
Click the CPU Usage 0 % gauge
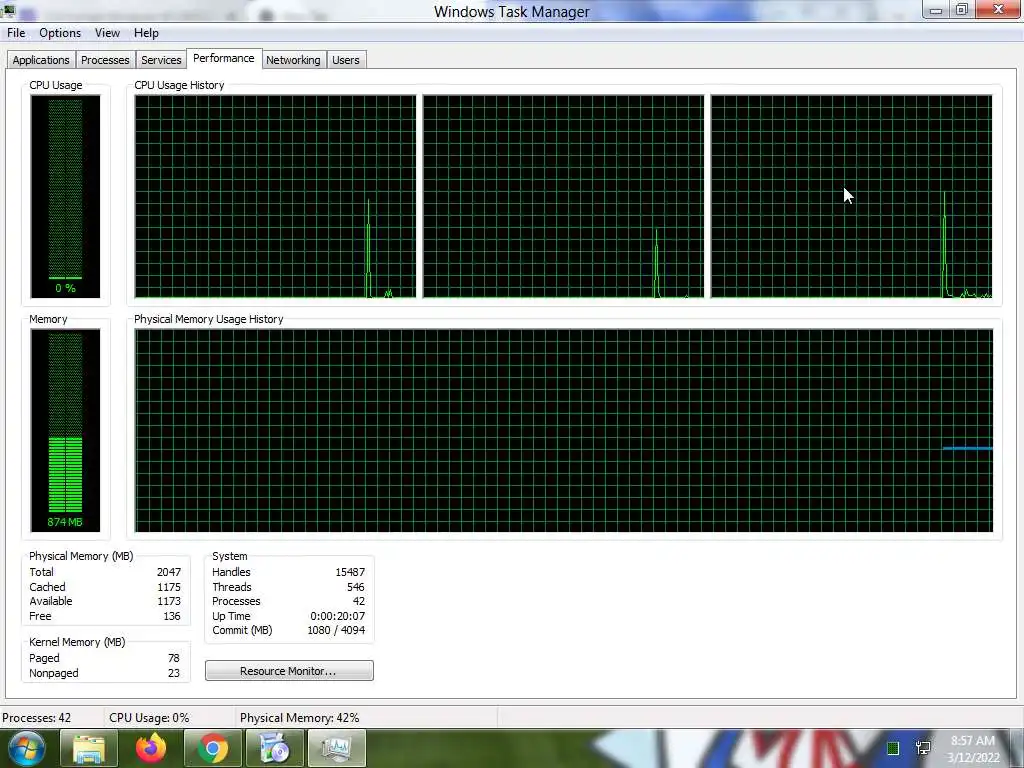coord(65,197)
